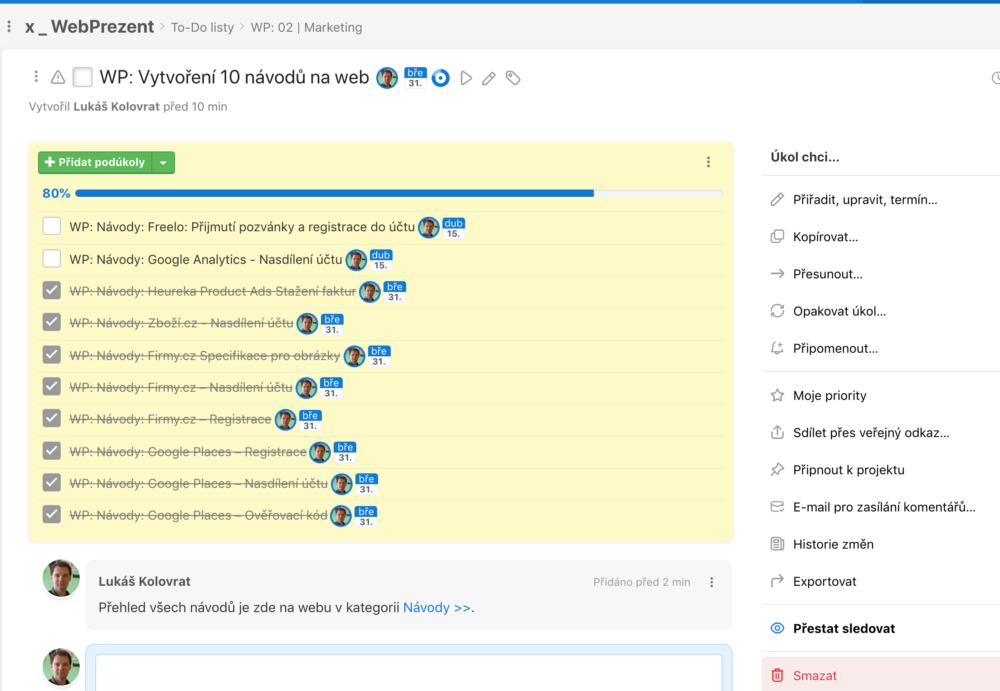Uncheck the Zboží.cz – Nasdílení účtu subtask
The height and width of the screenshot is (691, 1000).
coord(52,322)
